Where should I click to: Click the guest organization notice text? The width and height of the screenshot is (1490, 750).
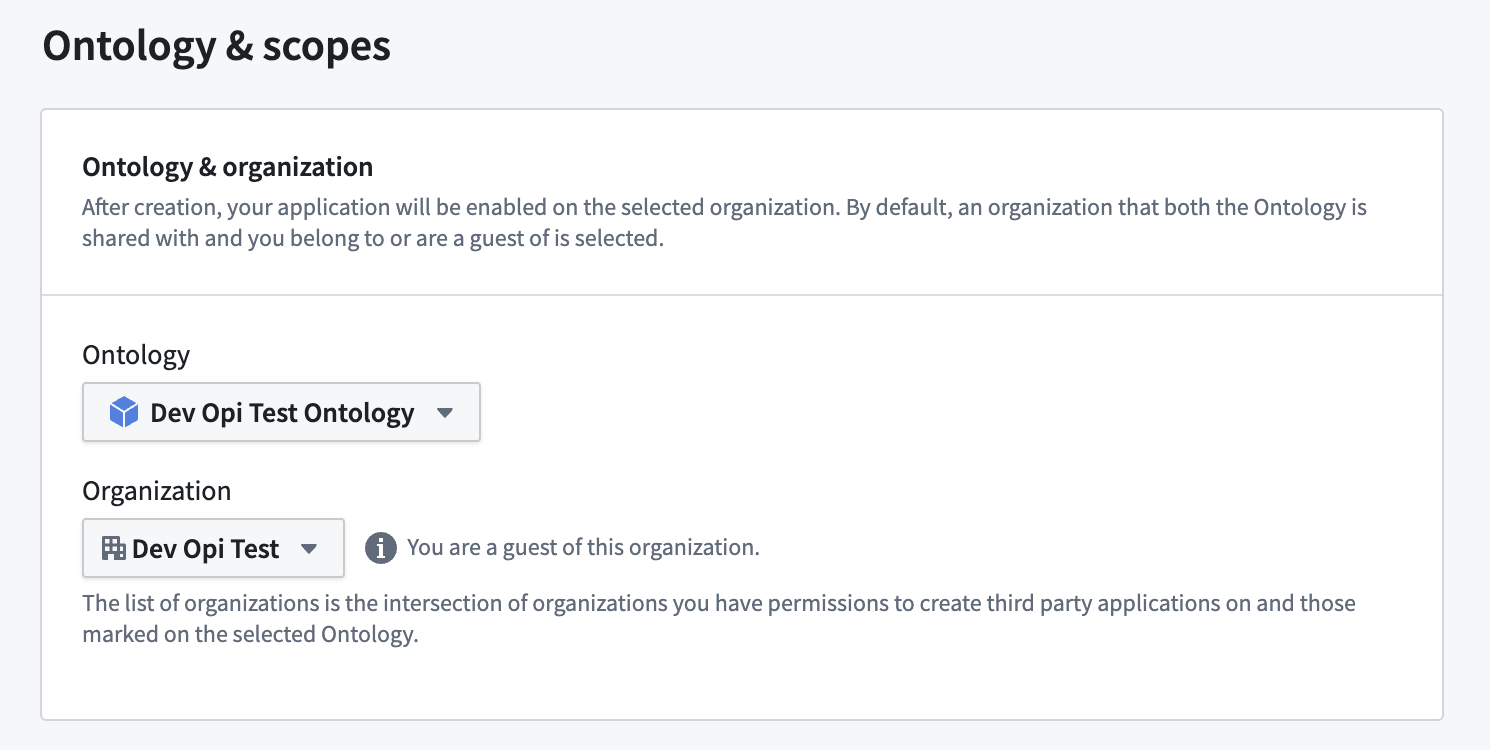click(x=583, y=547)
